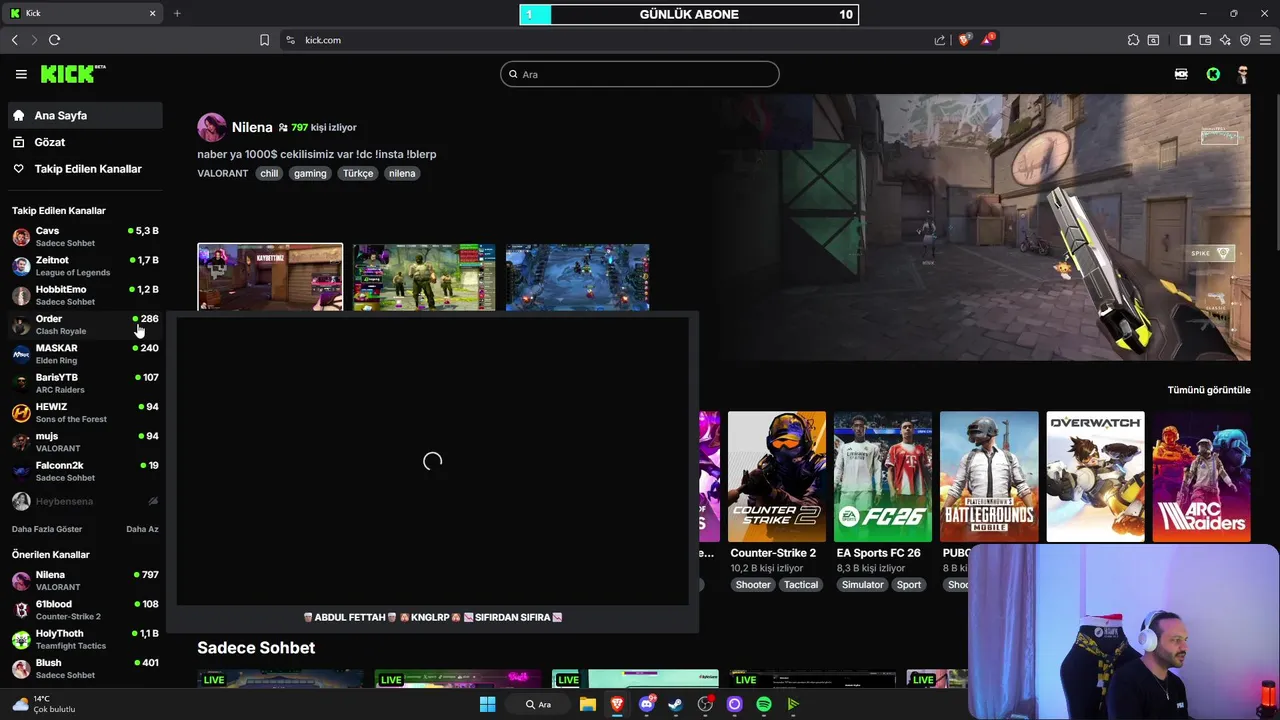Open the Brave Wallet icon
This screenshot has height=720, width=1280.
(x=1205, y=40)
